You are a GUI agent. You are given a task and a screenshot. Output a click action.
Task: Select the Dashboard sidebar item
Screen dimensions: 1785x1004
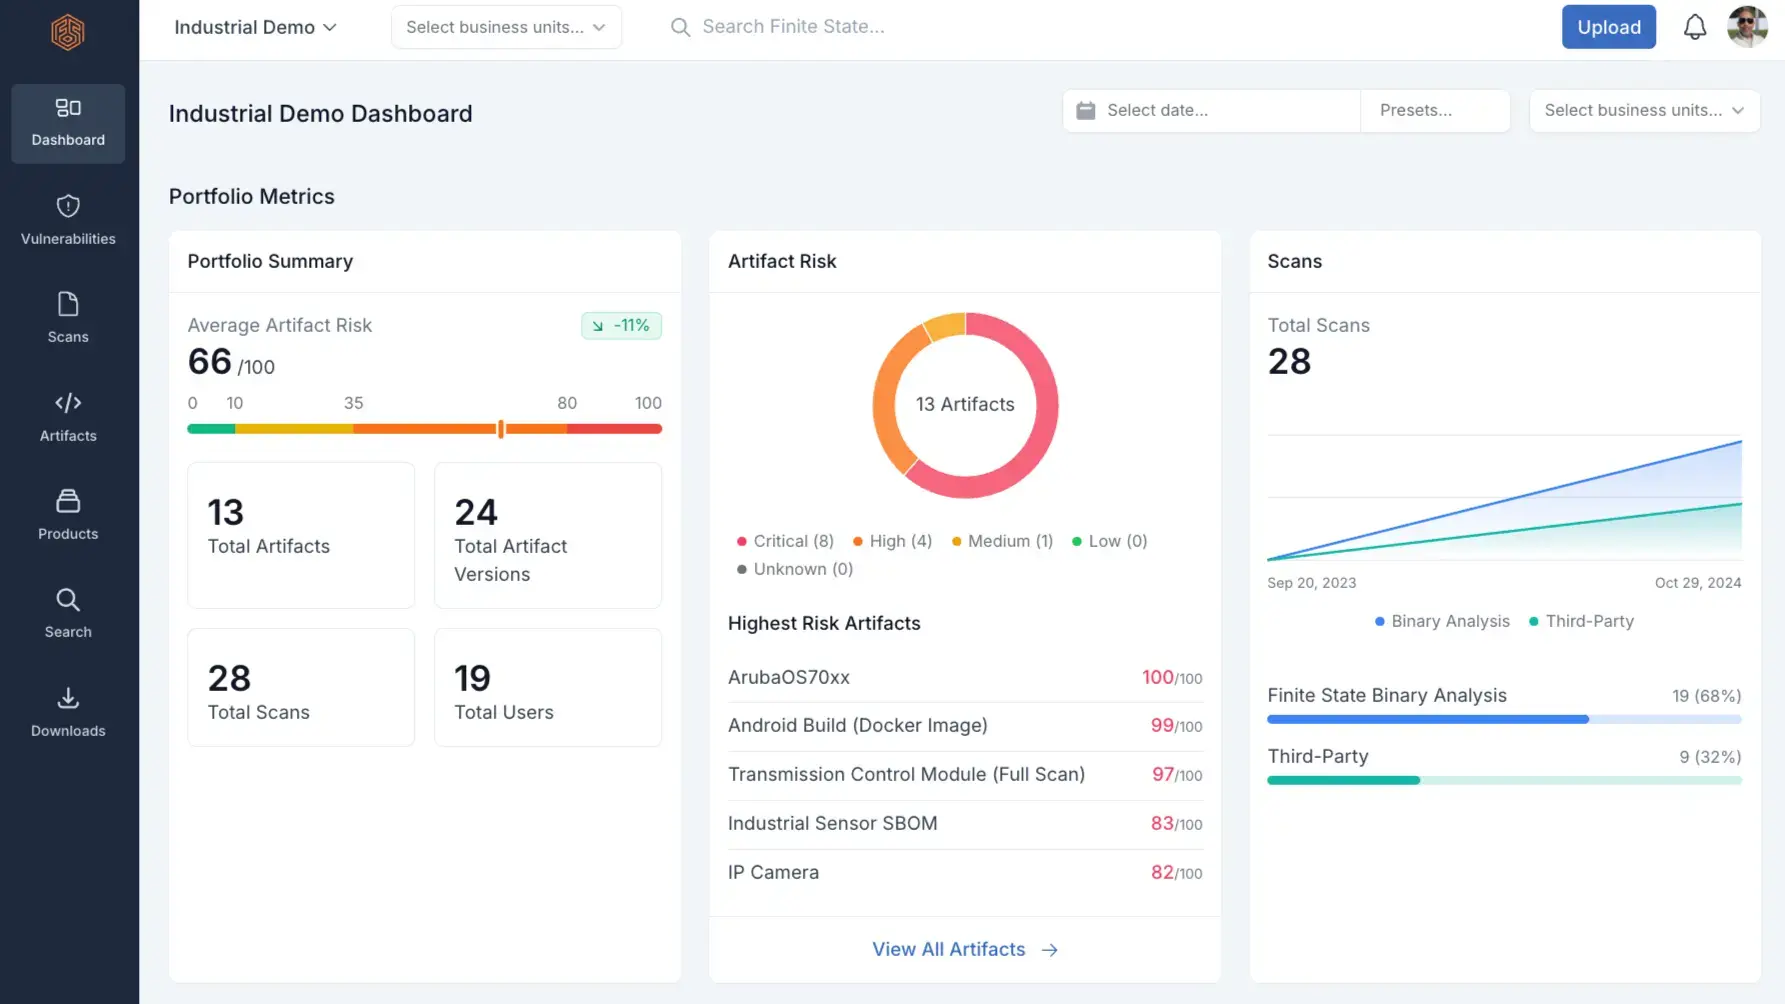68,123
